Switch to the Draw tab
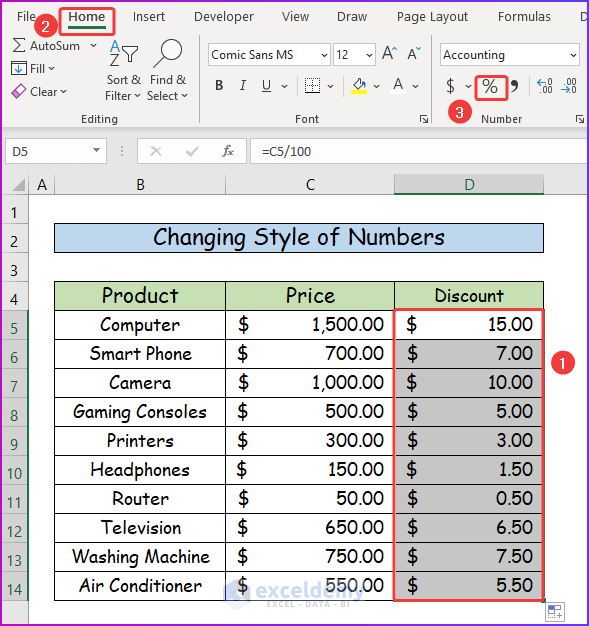Image resolution: width=589 pixels, height=626 pixels. [352, 17]
